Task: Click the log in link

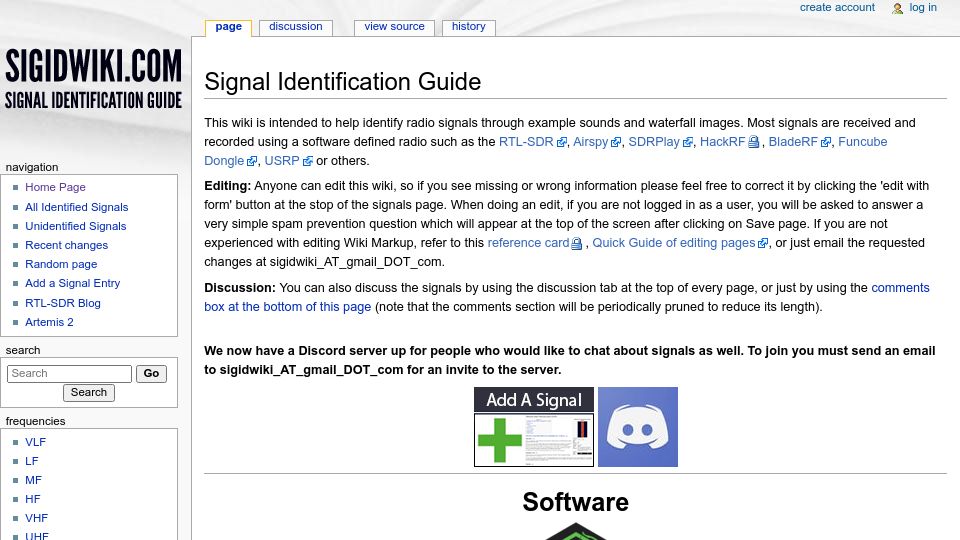Action: [923, 7]
